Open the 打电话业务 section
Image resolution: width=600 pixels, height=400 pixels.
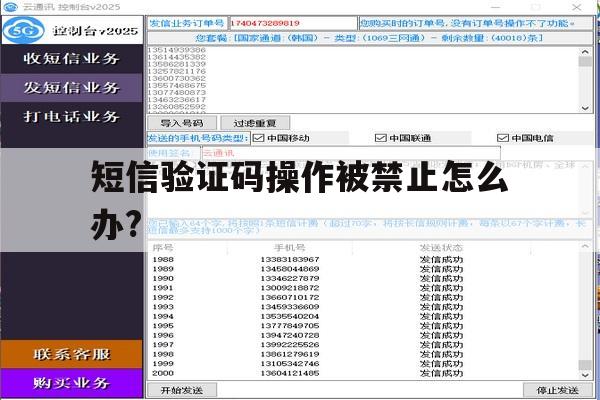coord(72,116)
